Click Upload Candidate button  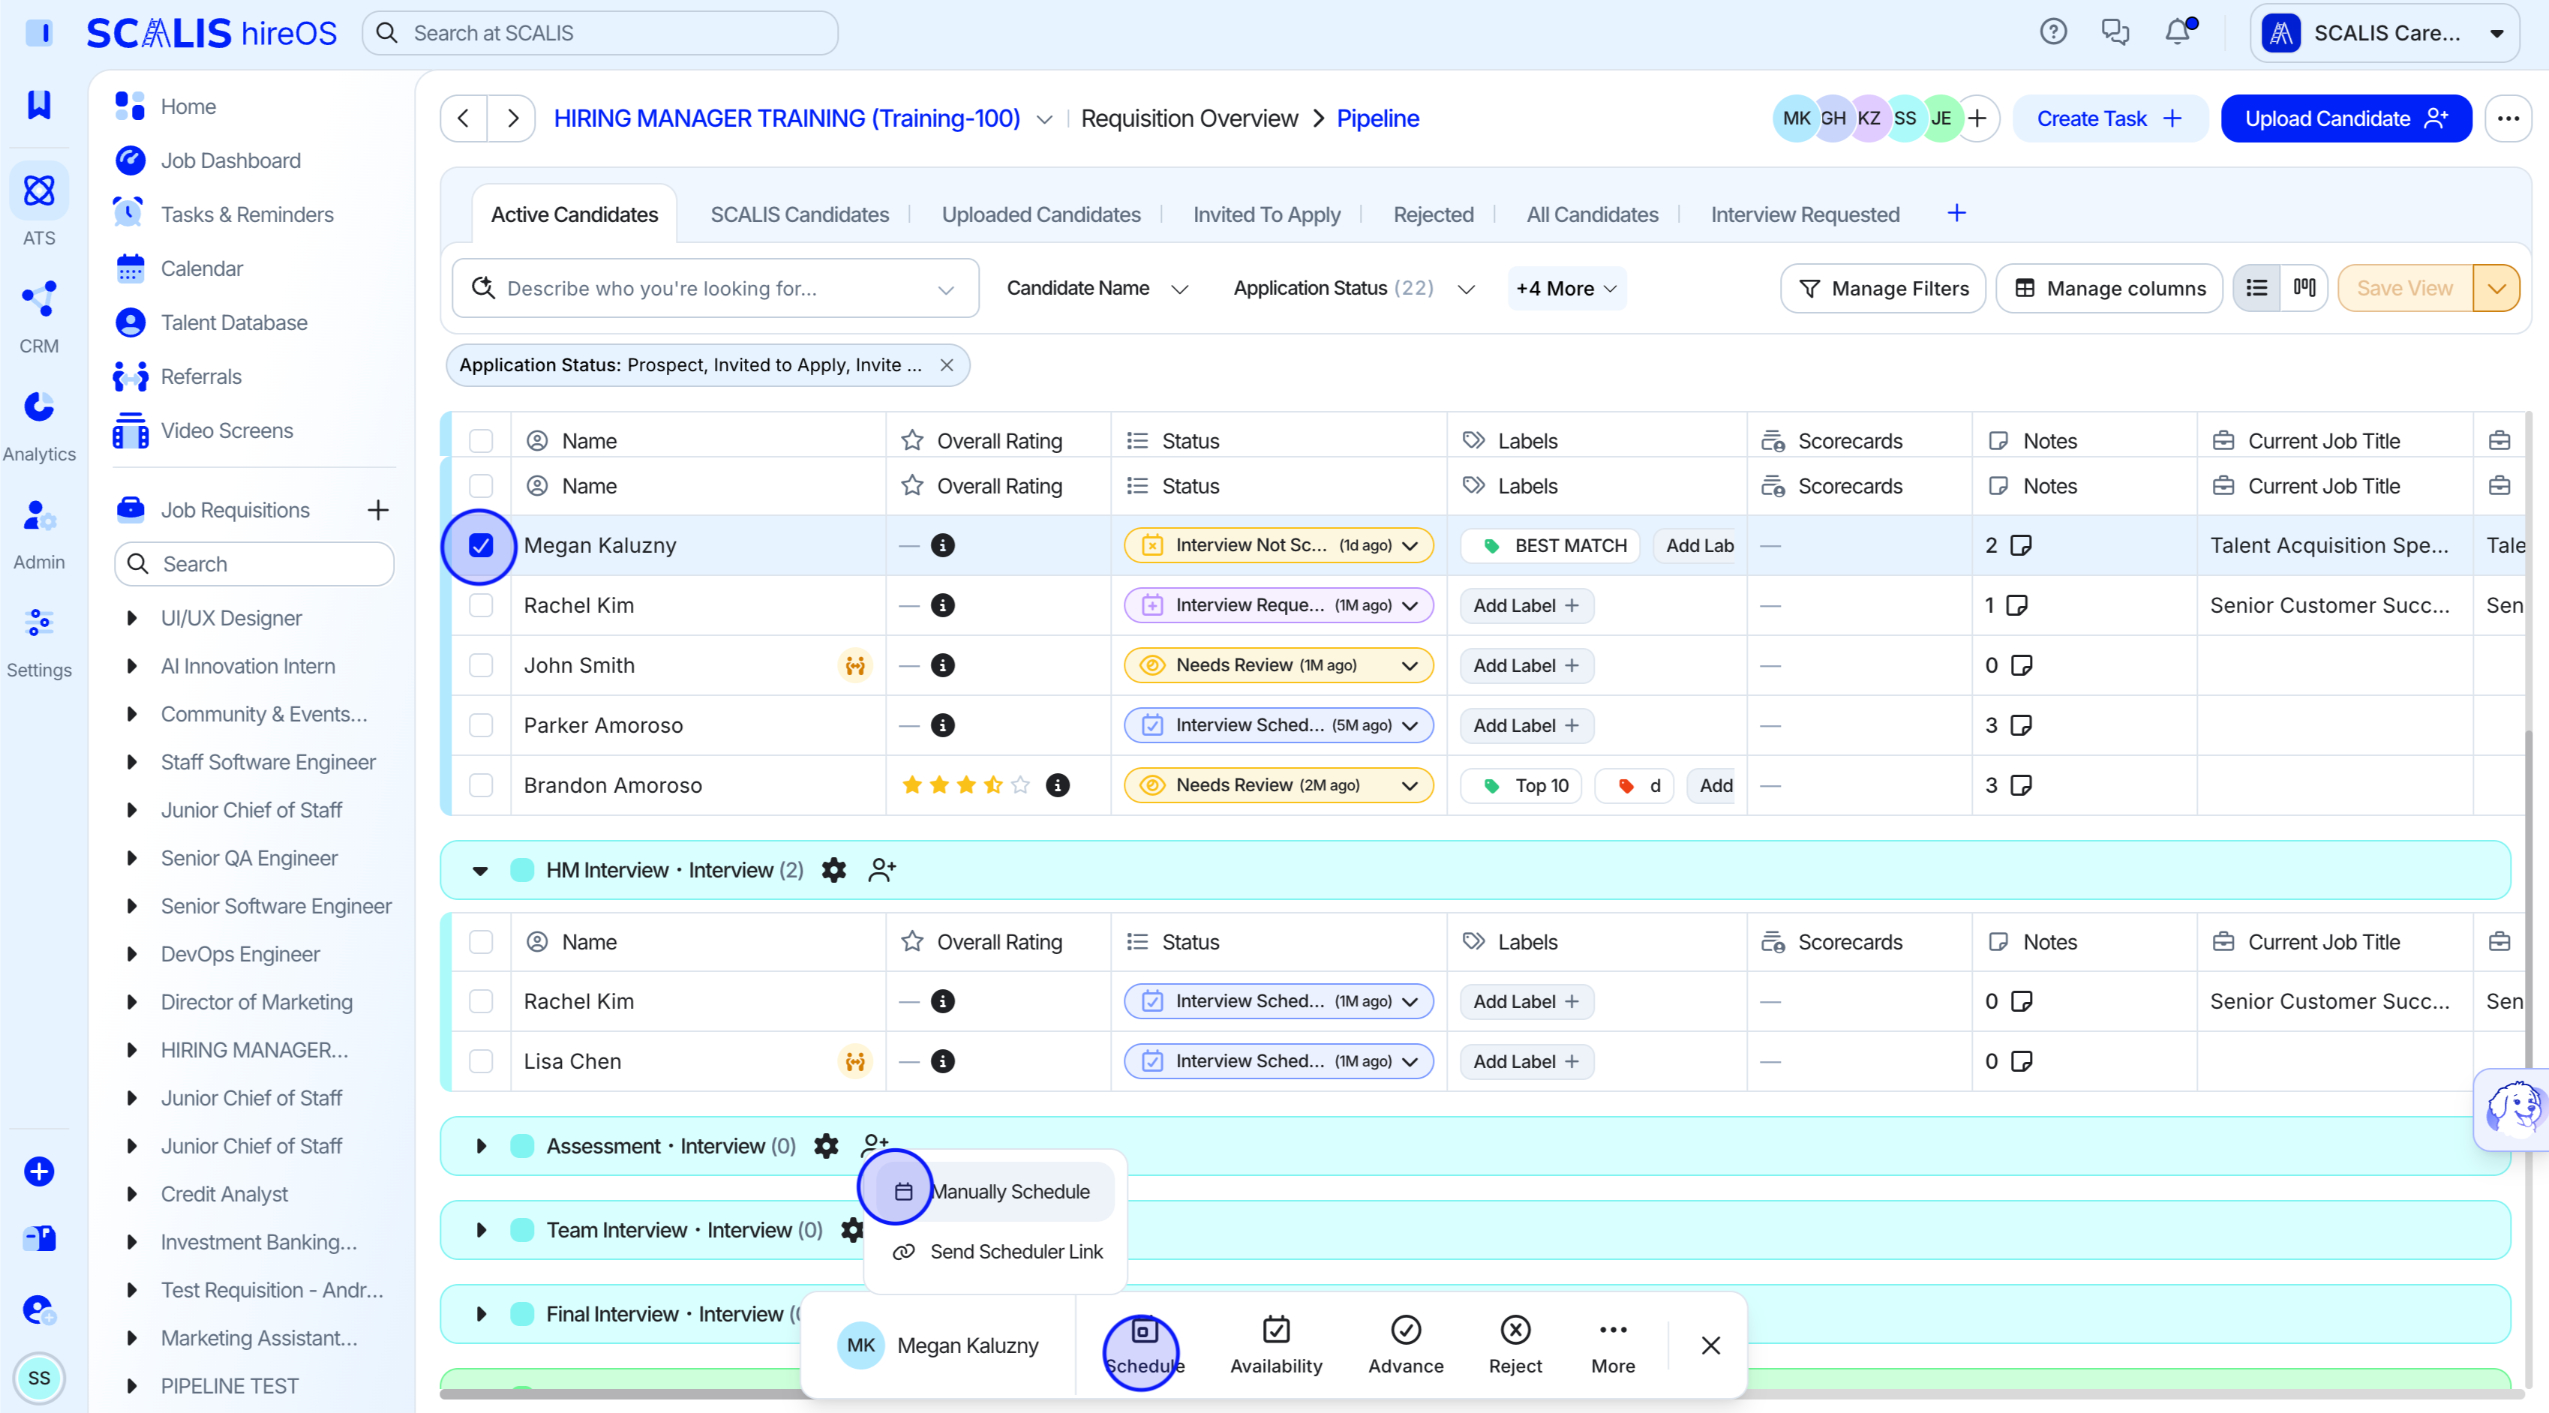click(2346, 118)
